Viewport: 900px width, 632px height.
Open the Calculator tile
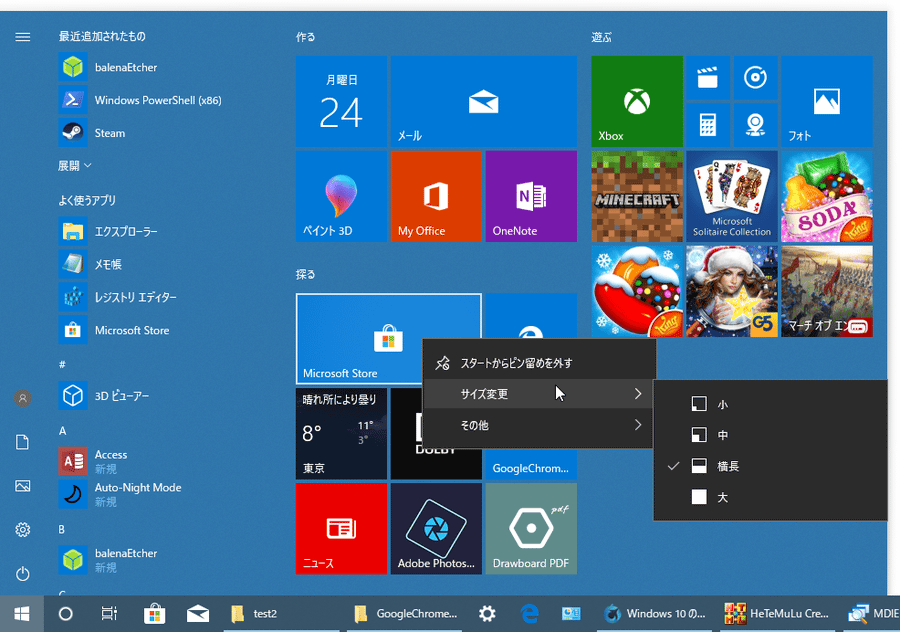click(x=708, y=125)
